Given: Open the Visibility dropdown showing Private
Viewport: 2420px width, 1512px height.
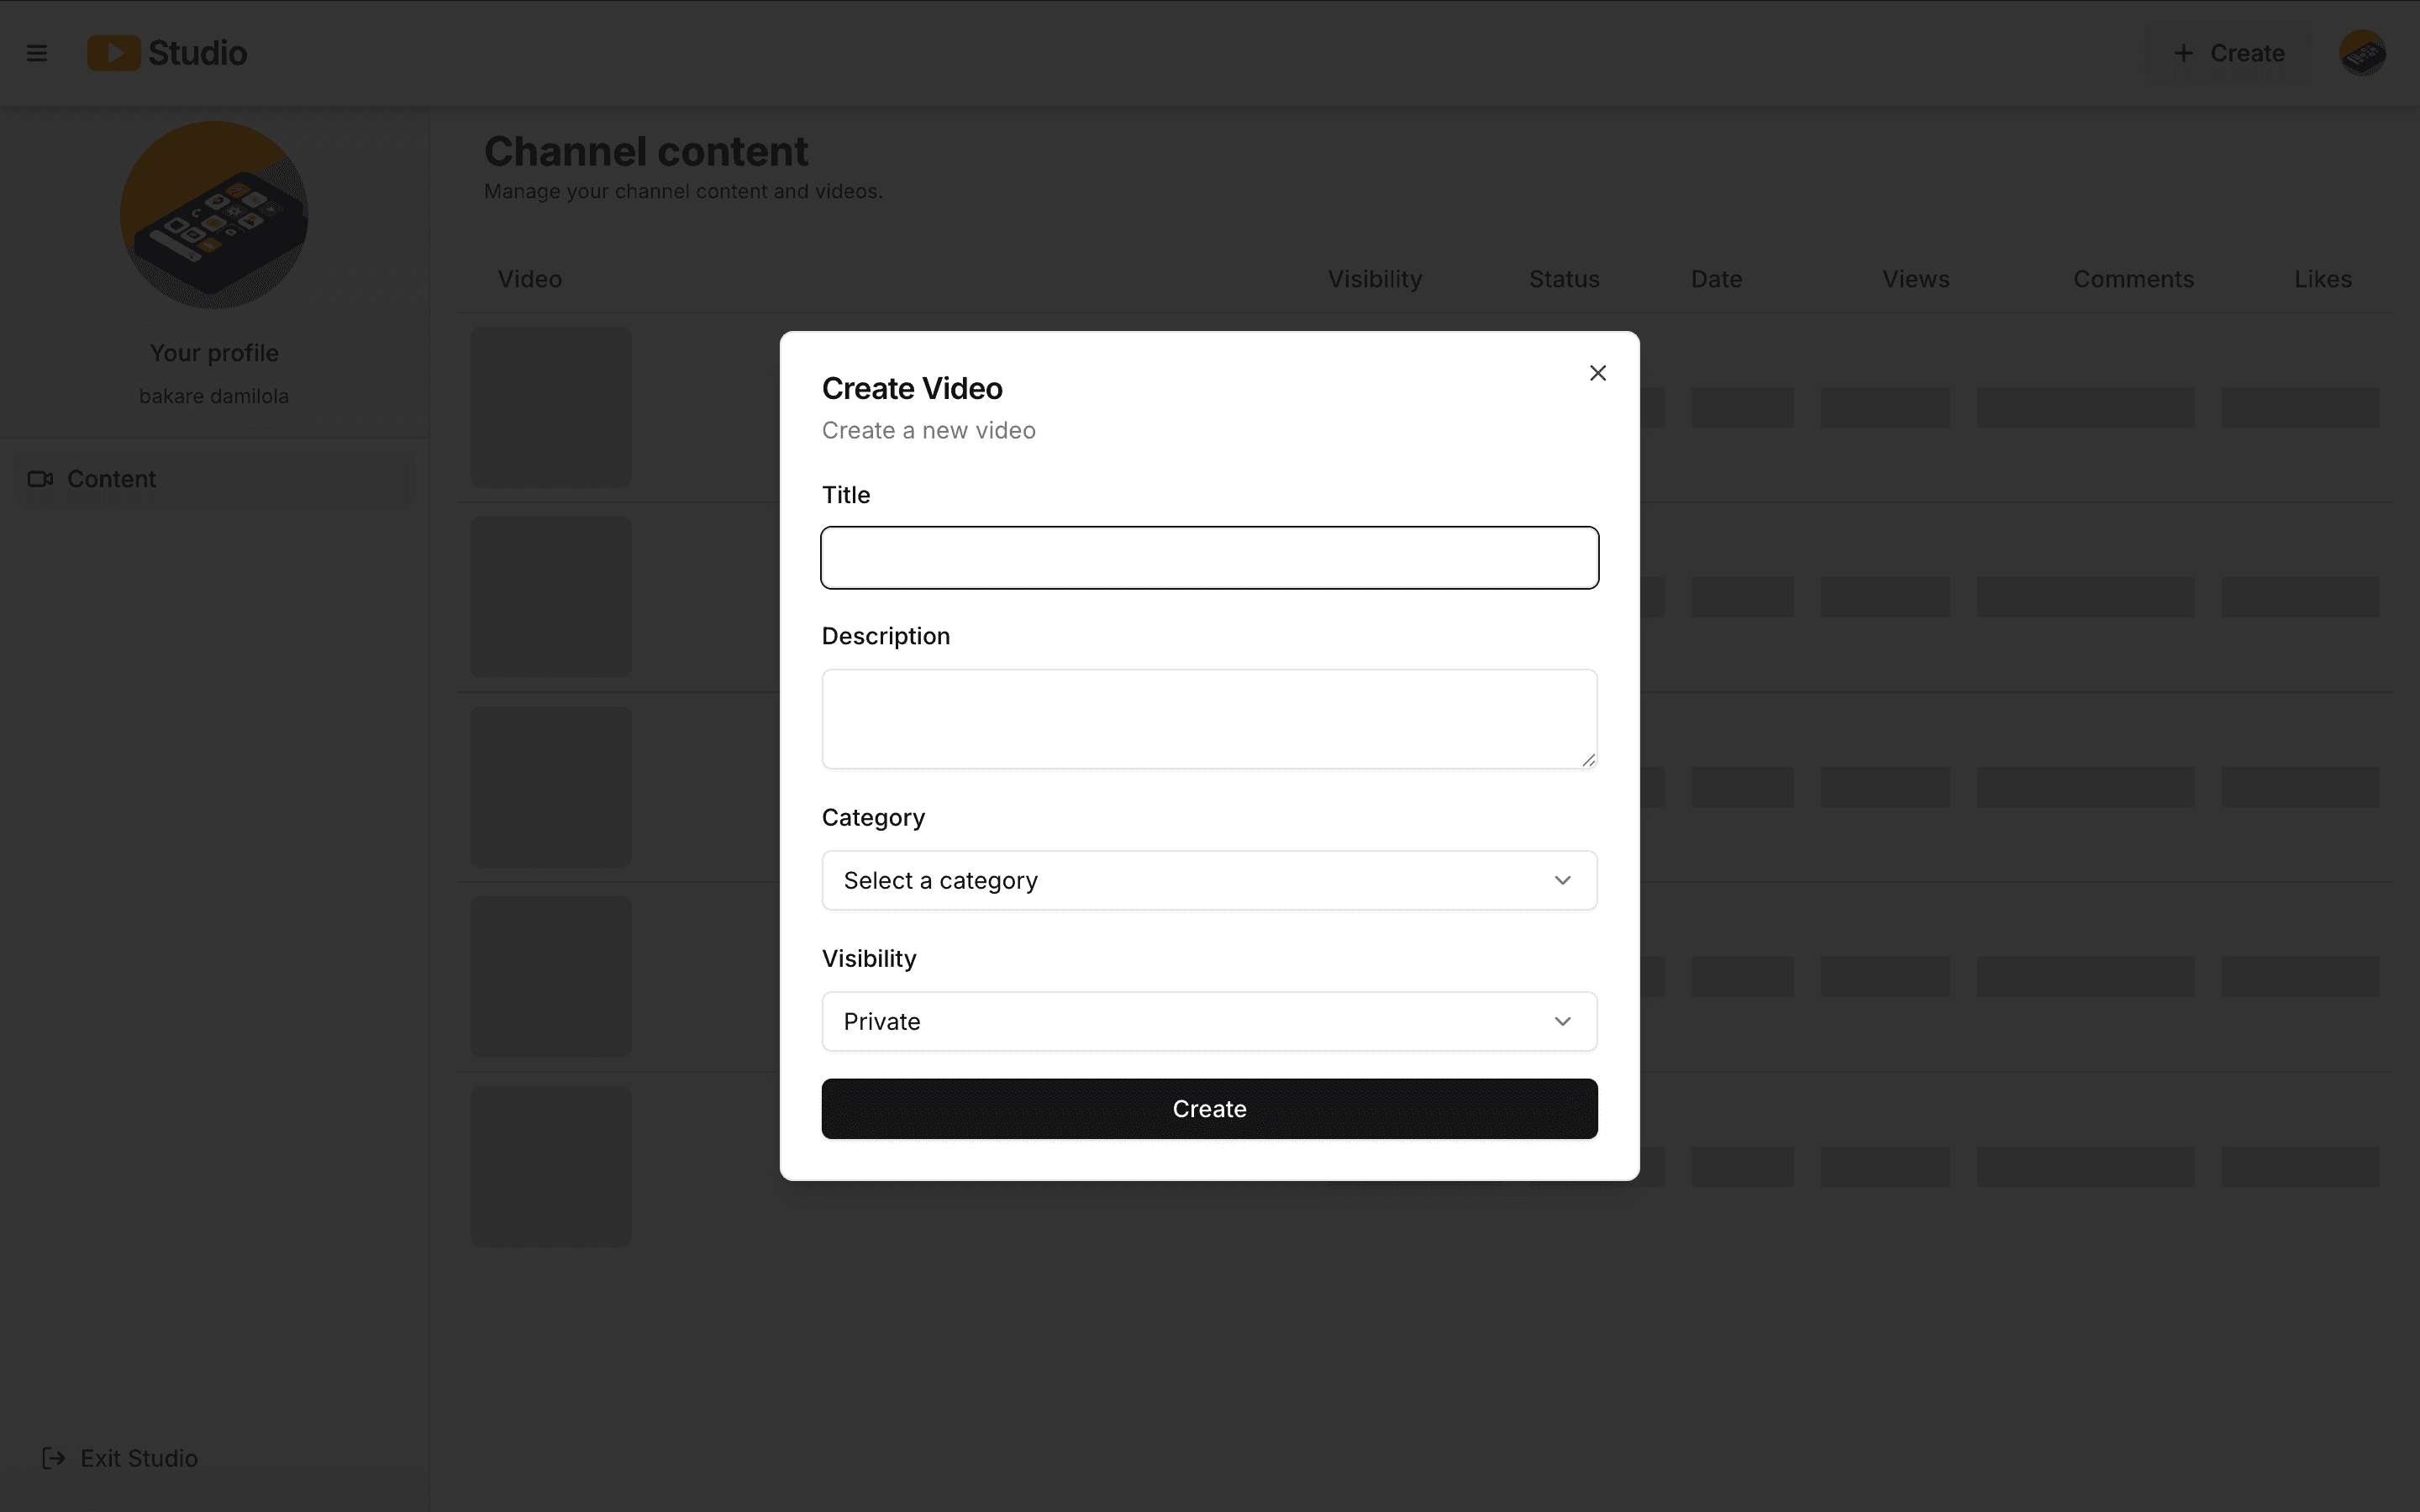Looking at the screenshot, I should [x=1208, y=1021].
